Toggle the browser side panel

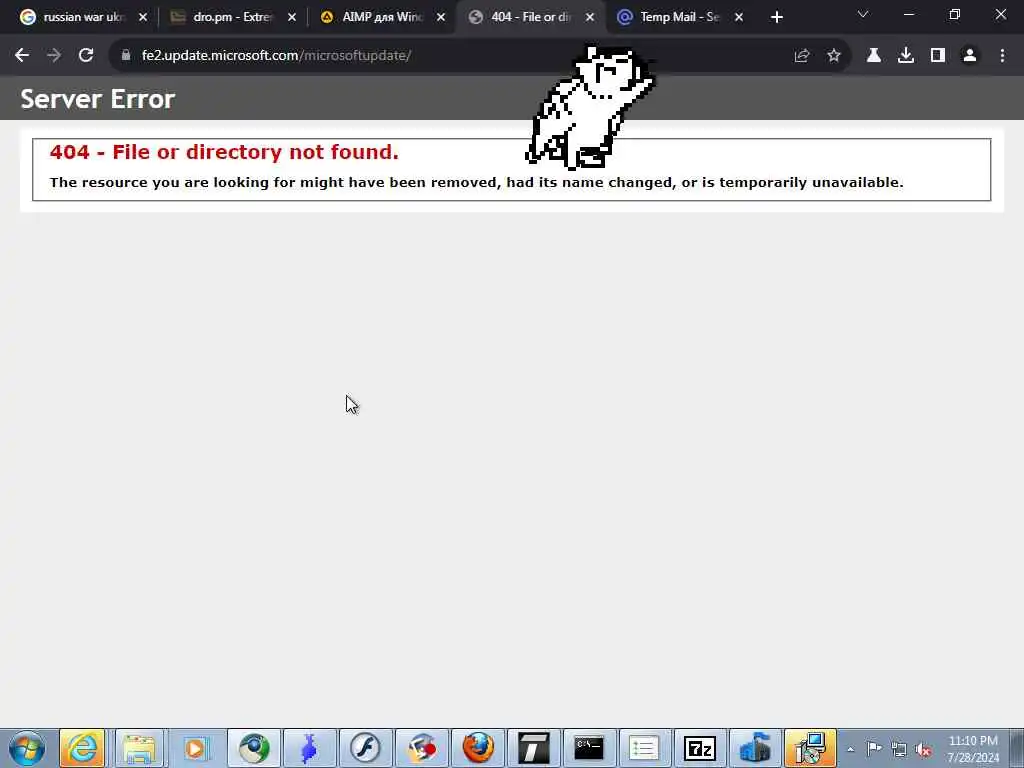click(938, 56)
